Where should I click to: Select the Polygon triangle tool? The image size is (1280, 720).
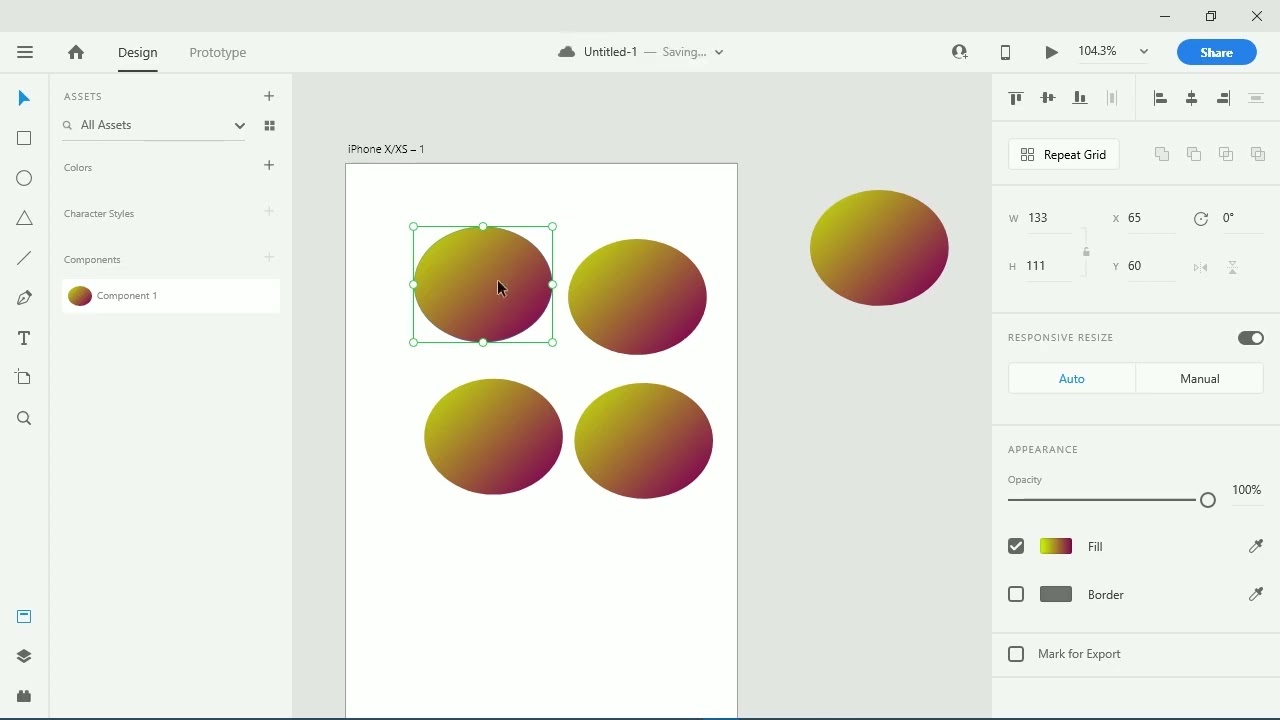[x=24, y=218]
